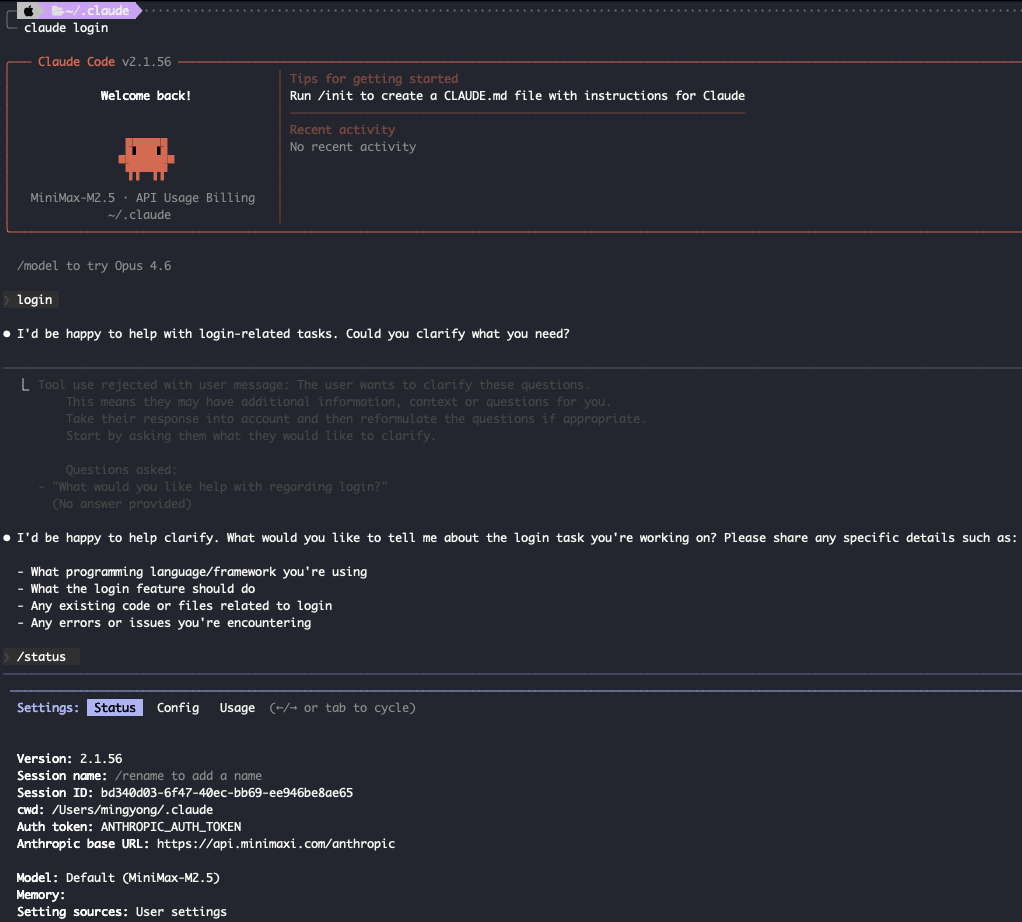The height and width of the screenshot is (922, 1022).
Task: Click the 'claude login' command line
Action: tap(66, 28)
